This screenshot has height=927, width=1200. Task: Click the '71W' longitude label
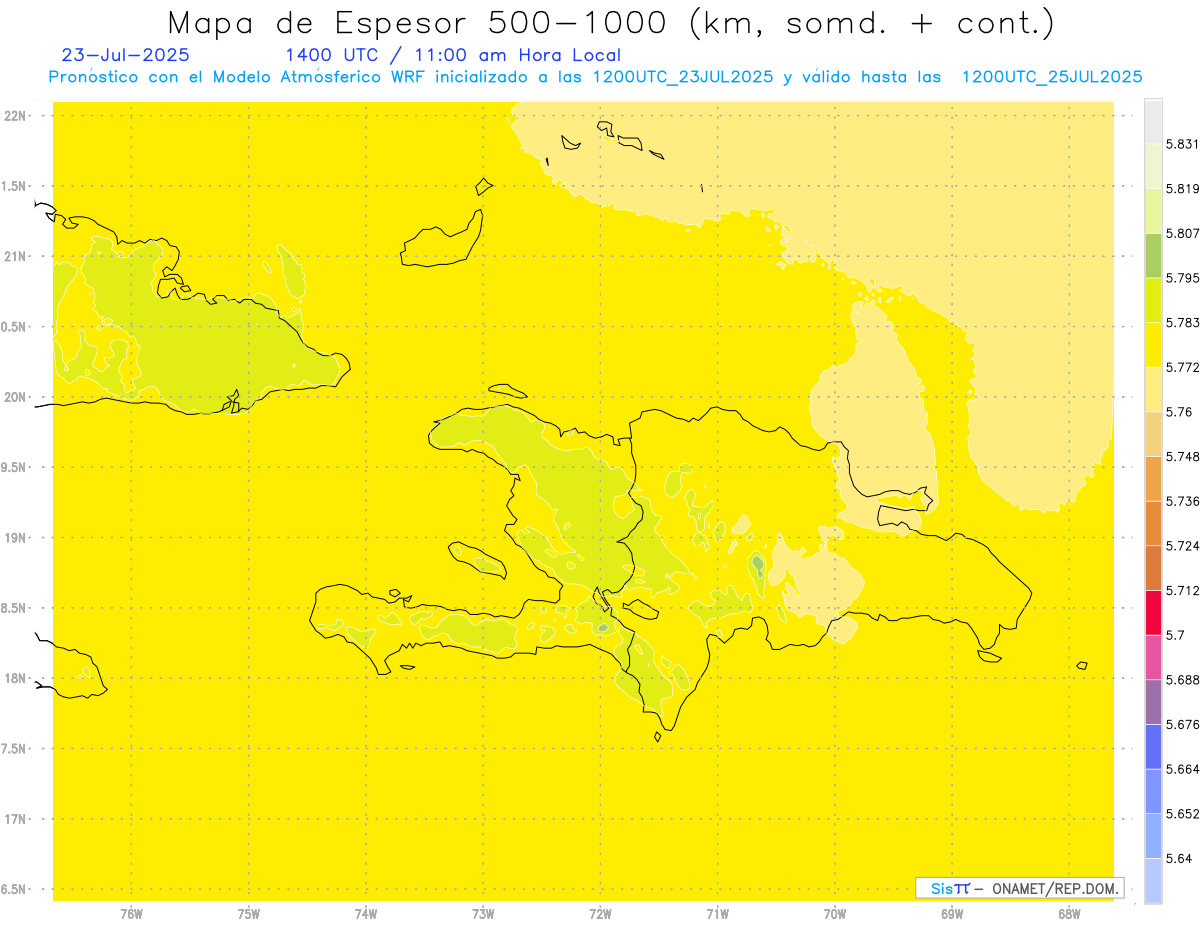coord(717,914)
